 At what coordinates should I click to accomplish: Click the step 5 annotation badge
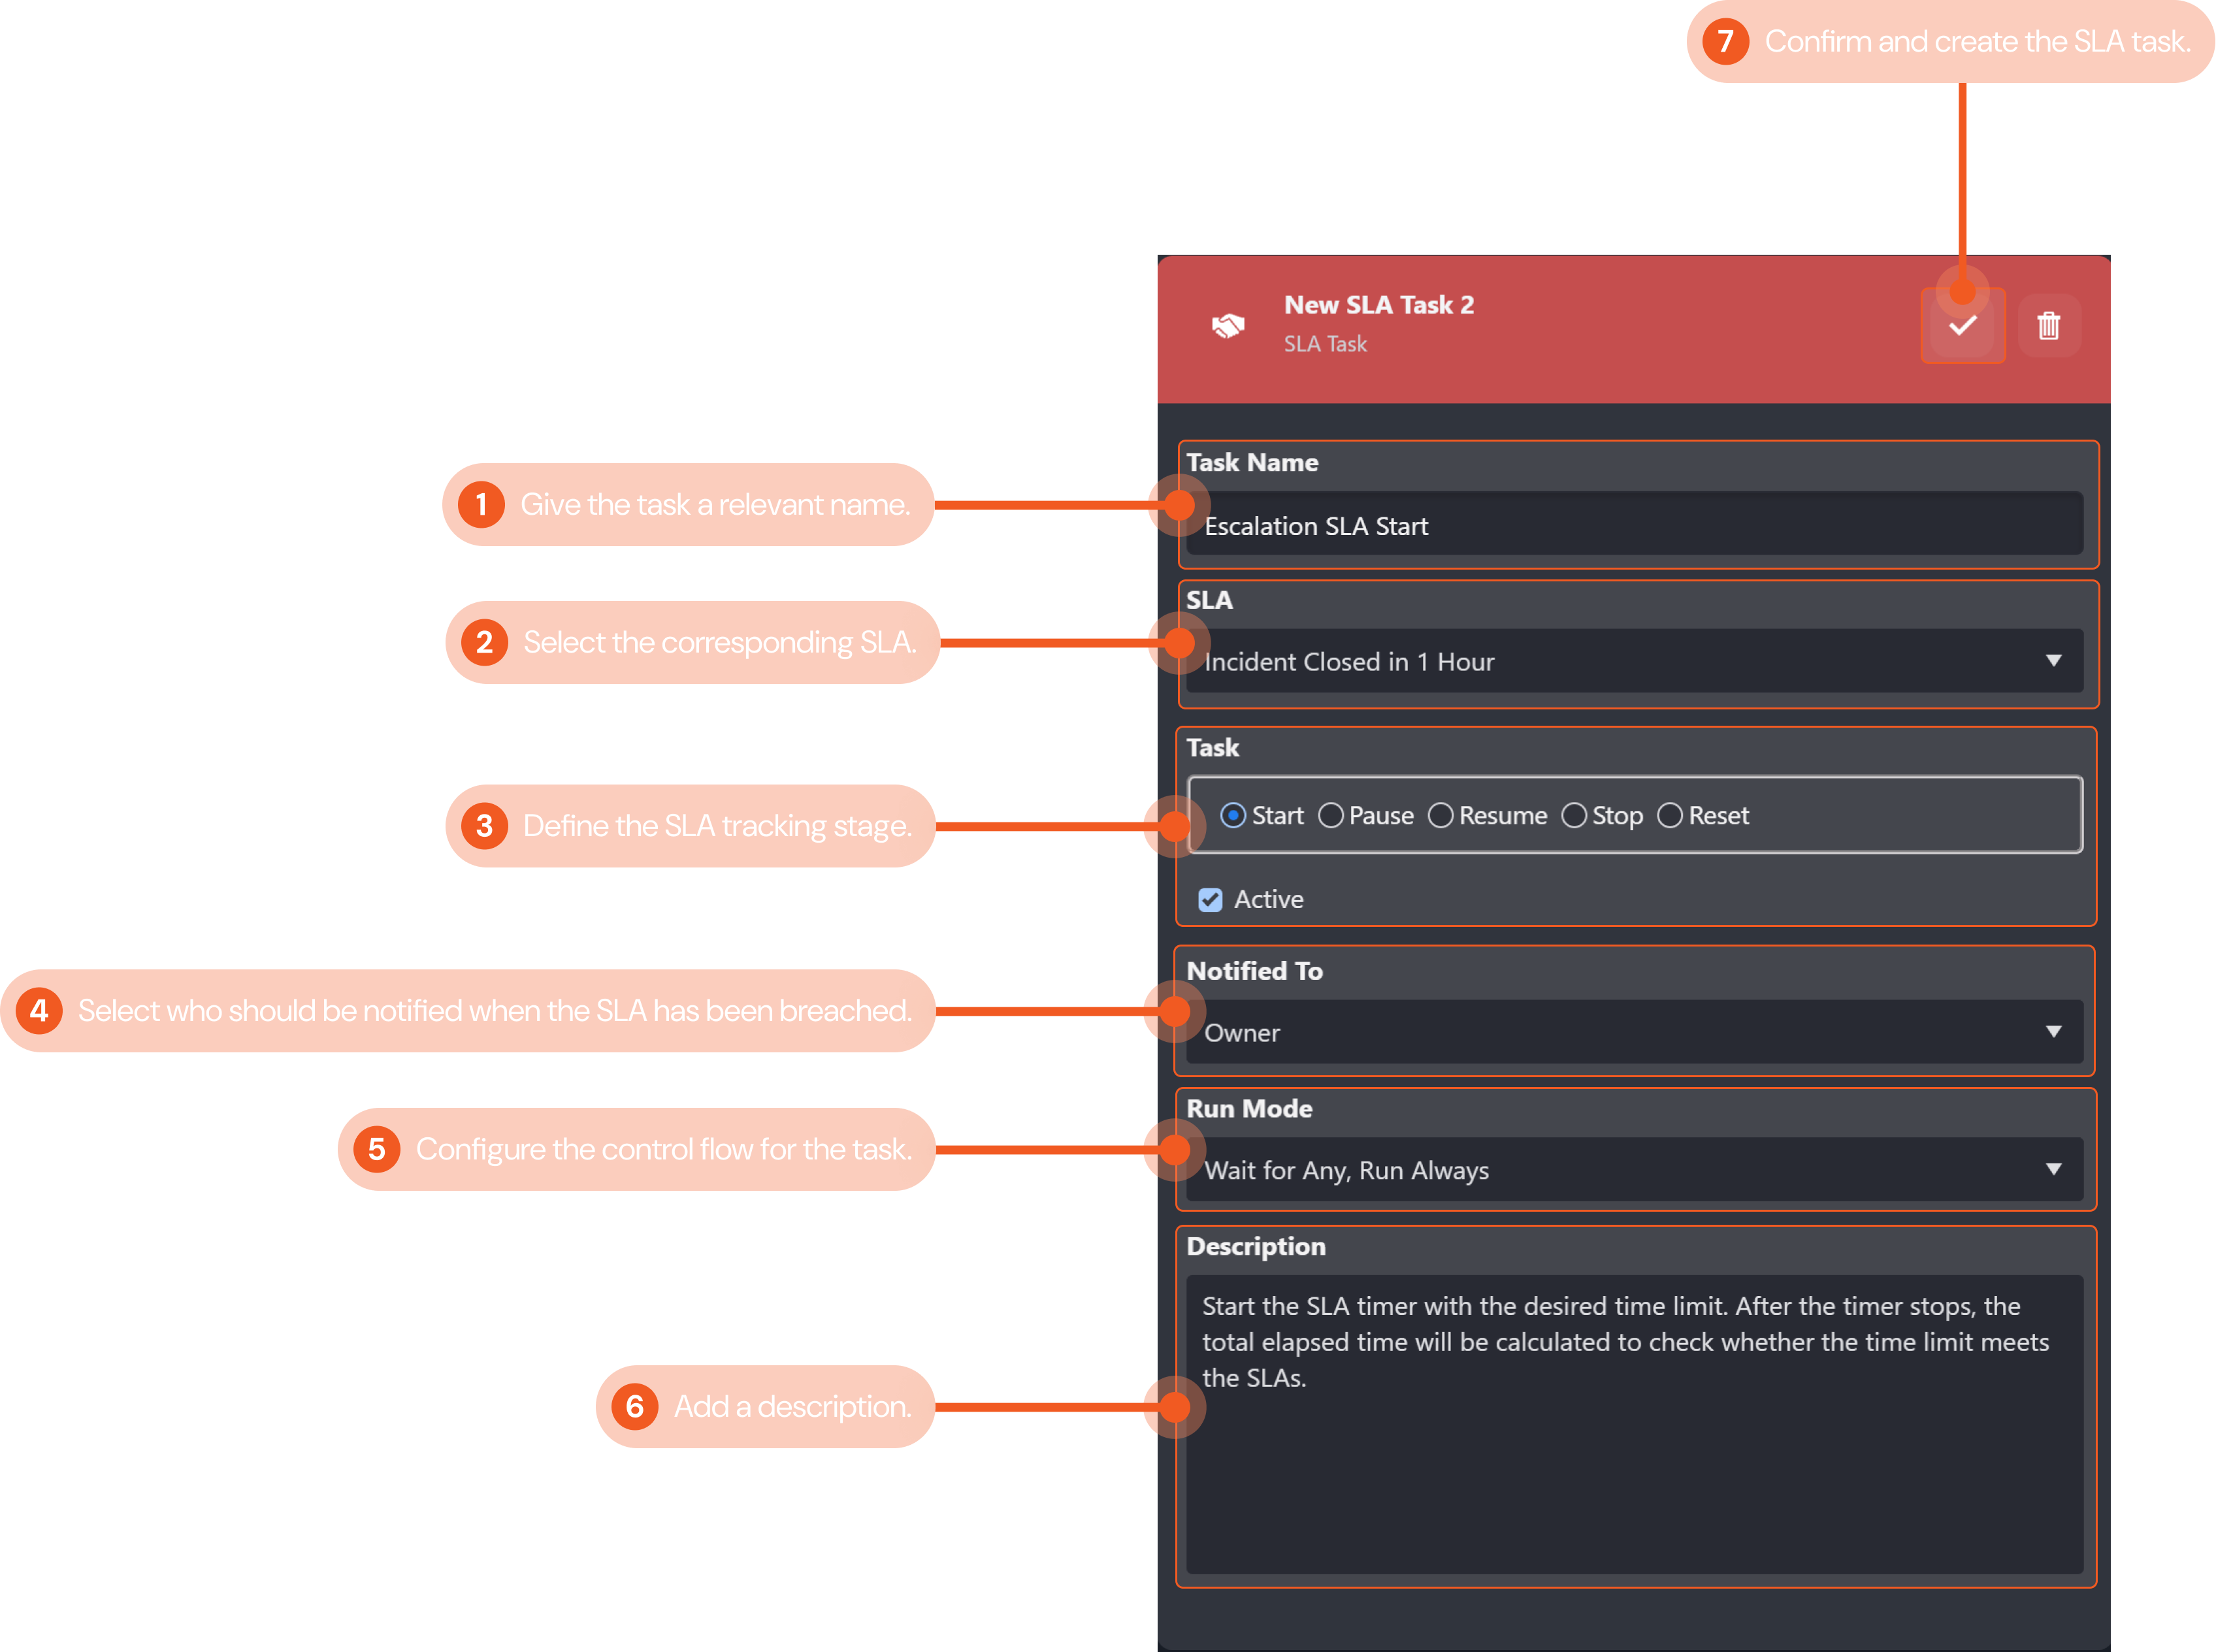point(376,1149)
